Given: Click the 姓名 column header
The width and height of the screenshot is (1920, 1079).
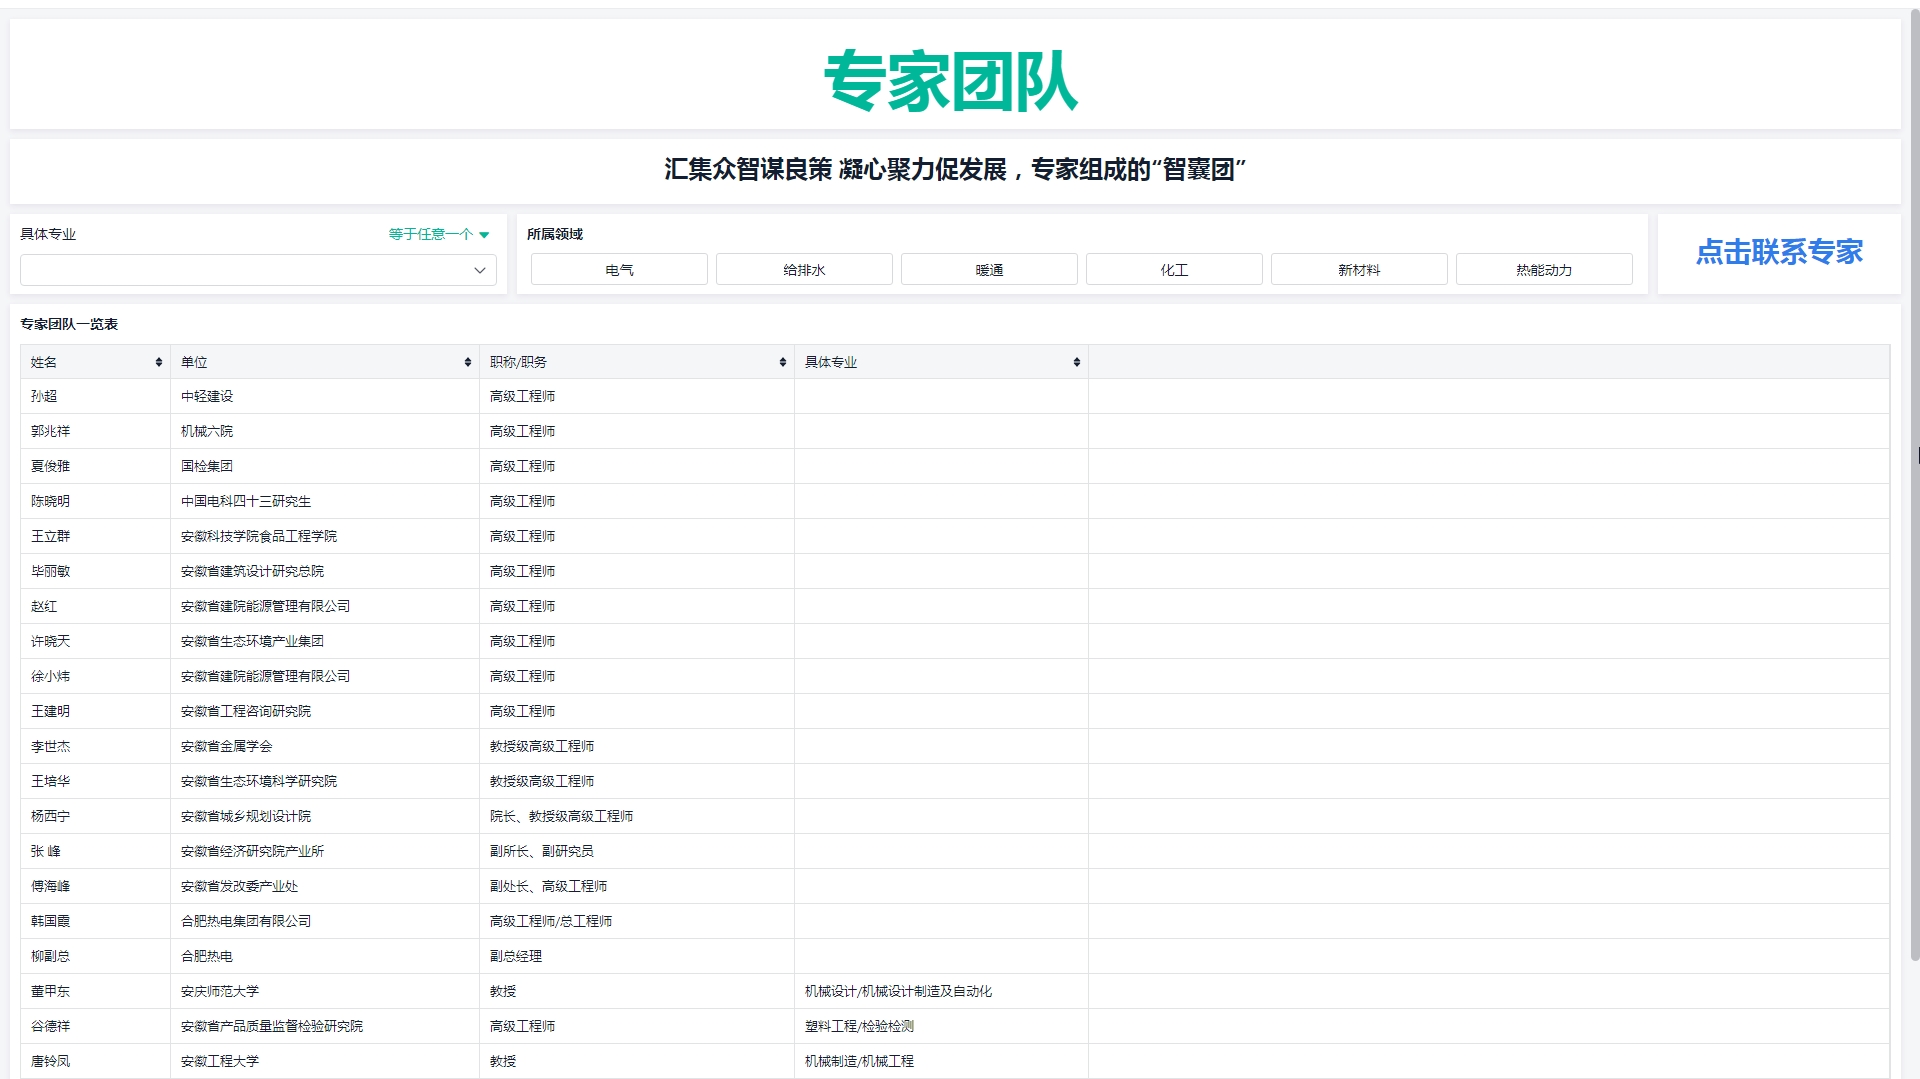Looking at the screenshot, I should click(95, 362).
